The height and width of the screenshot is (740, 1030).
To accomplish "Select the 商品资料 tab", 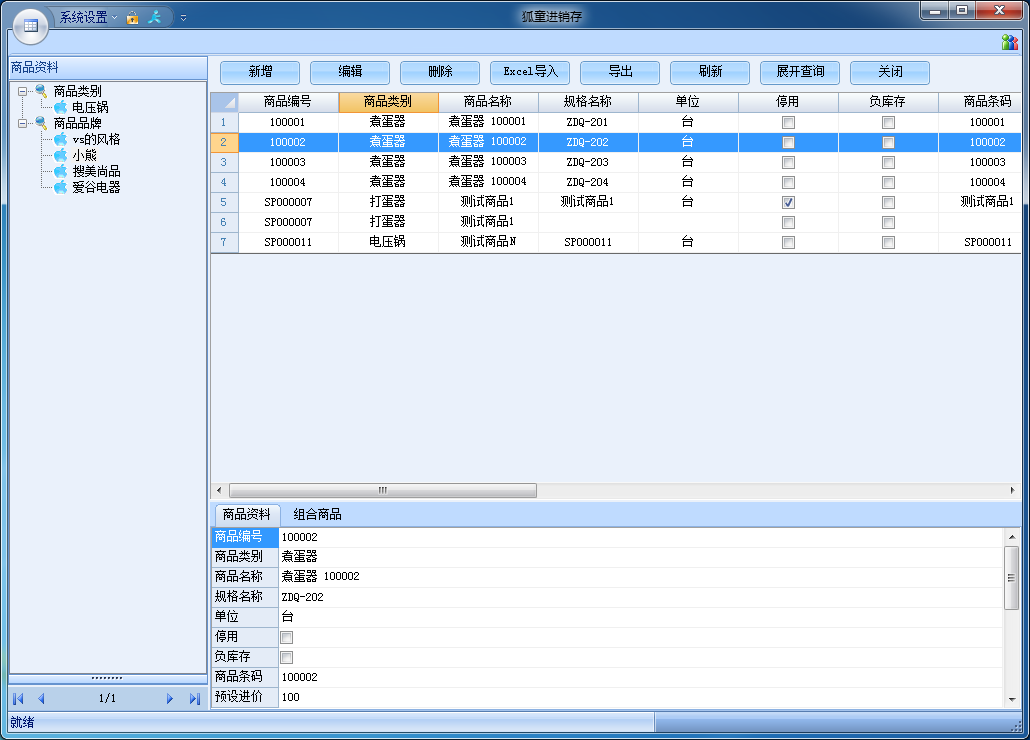I will (246, 514).
